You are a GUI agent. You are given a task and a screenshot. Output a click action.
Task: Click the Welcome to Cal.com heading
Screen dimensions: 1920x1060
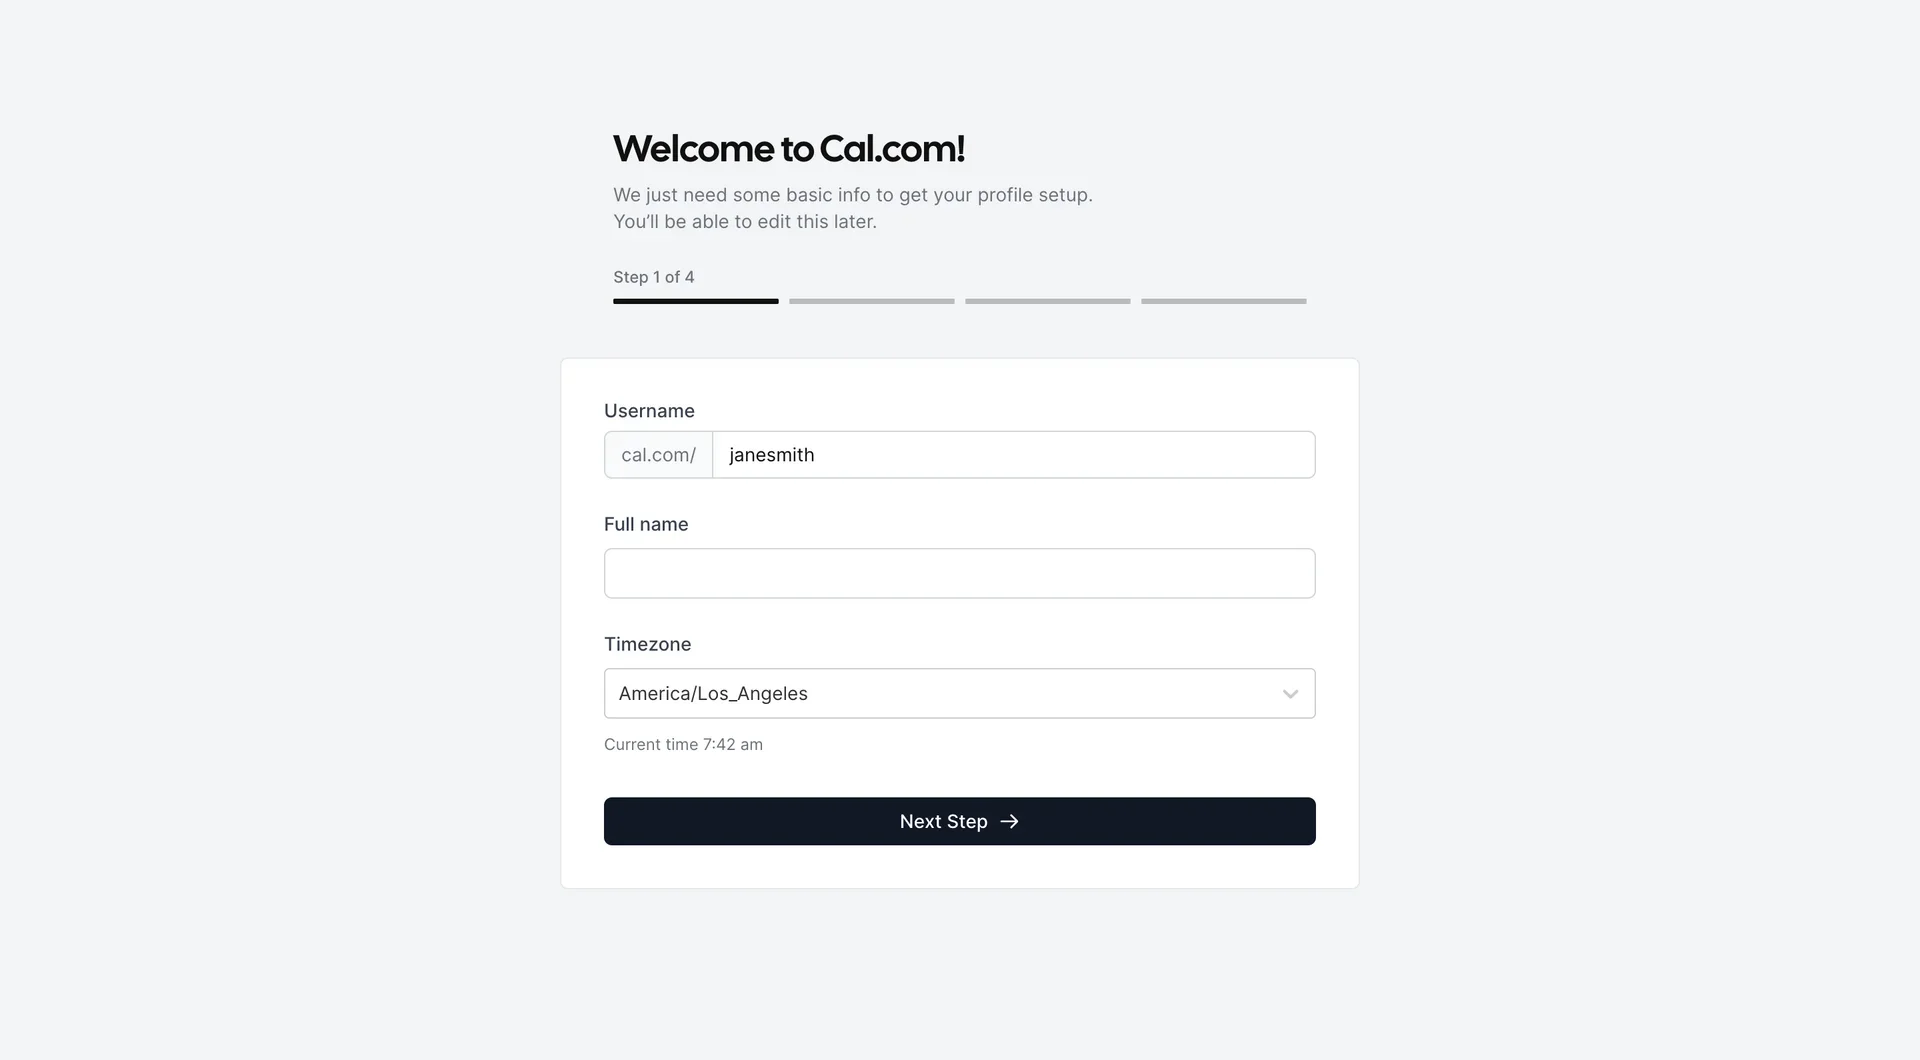(789, 148)
